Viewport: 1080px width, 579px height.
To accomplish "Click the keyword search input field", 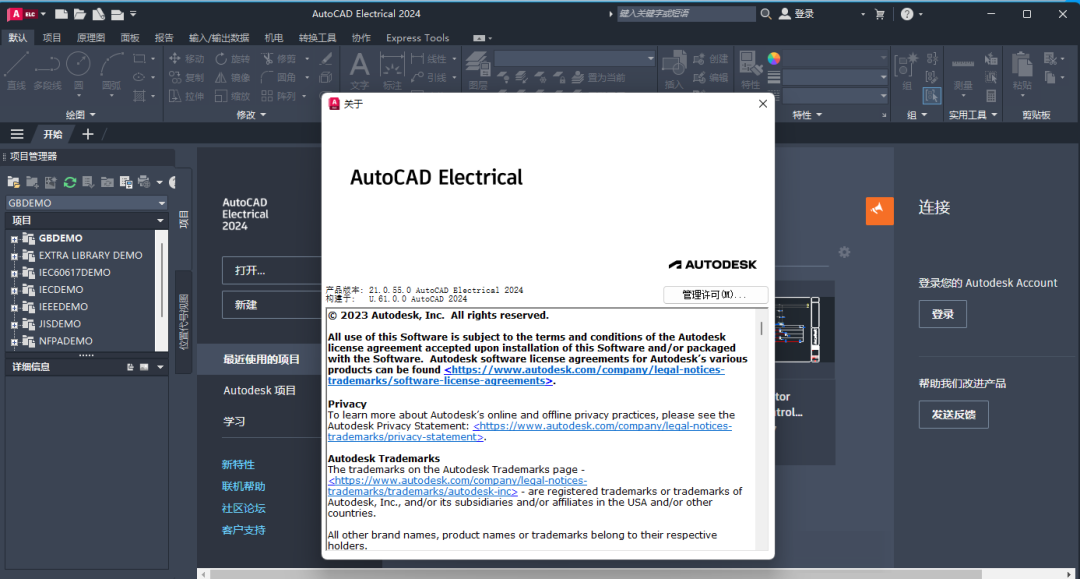I will tap(686, 14).
